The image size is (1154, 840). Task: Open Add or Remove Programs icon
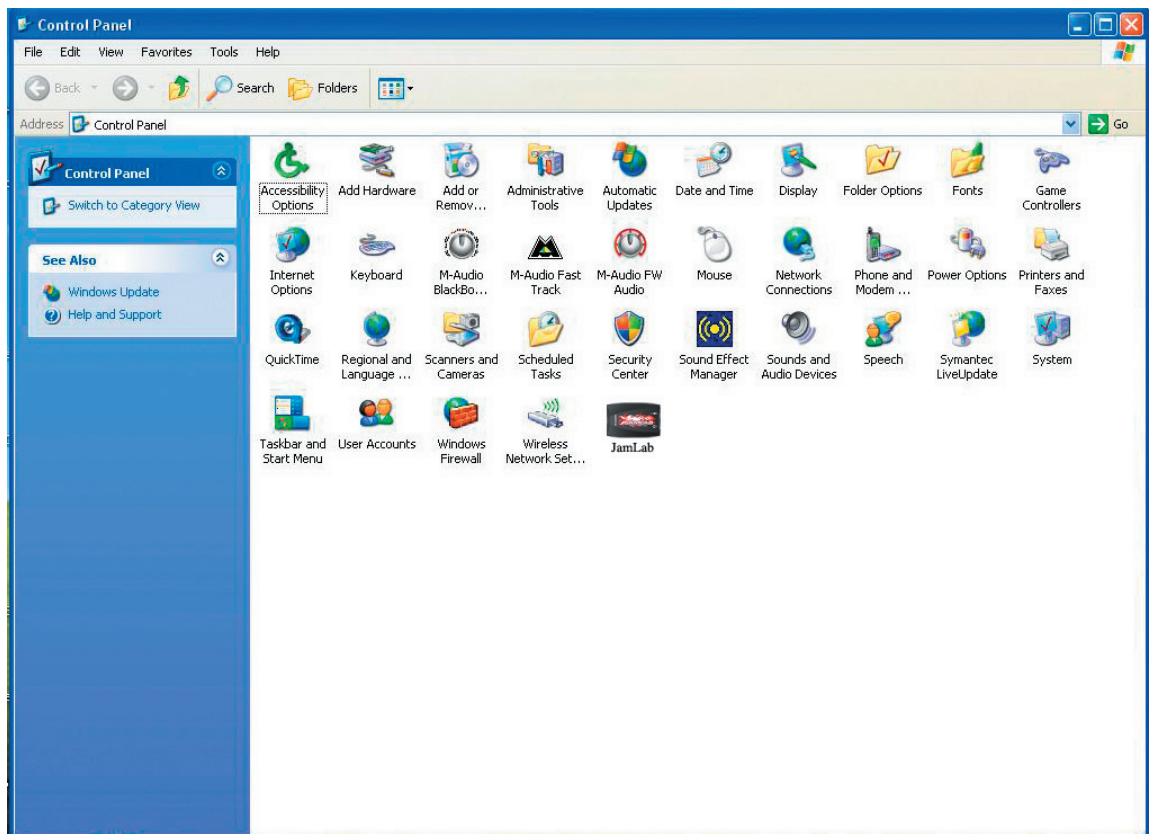pos(461,160)
